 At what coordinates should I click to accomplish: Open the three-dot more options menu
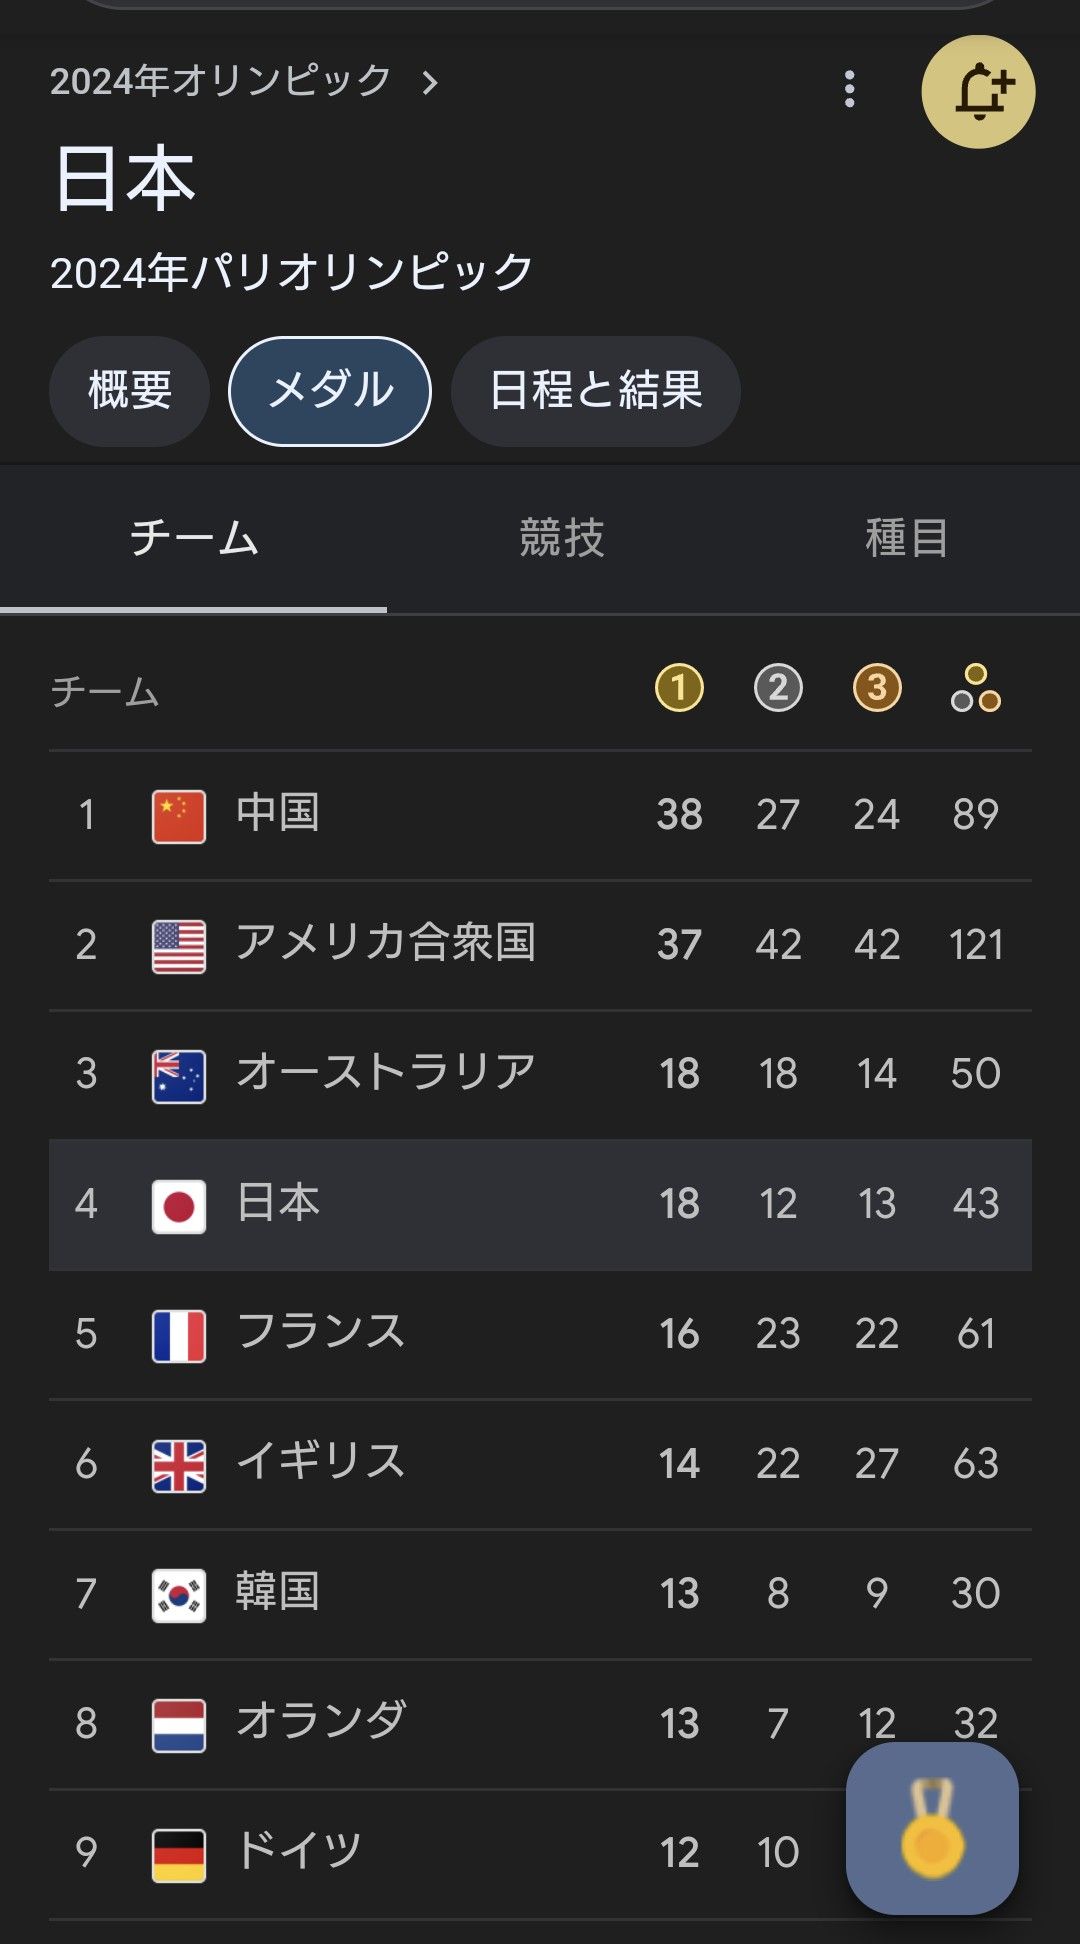[849, 89]
